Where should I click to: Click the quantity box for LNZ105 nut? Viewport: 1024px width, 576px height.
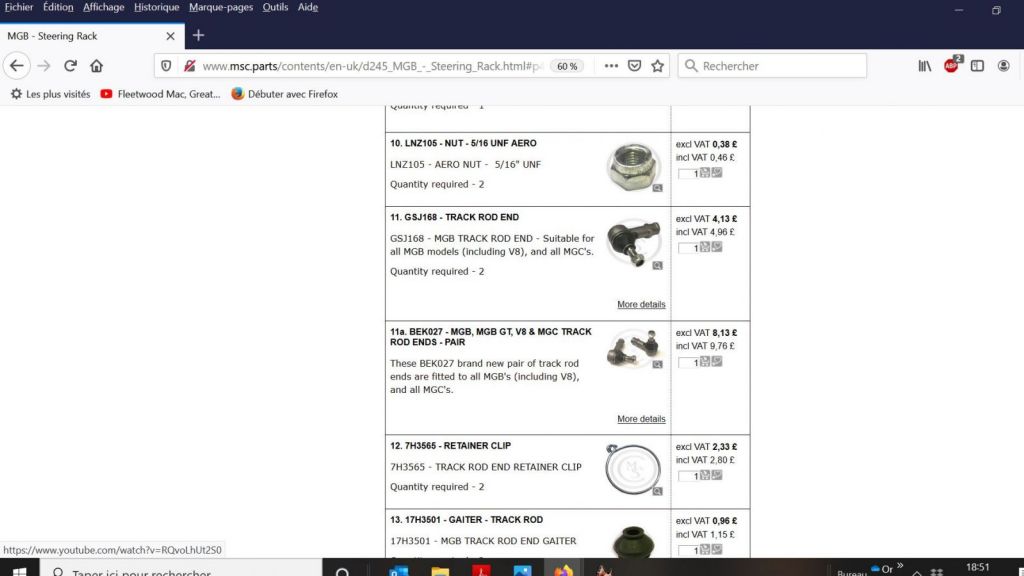(688, 174)
